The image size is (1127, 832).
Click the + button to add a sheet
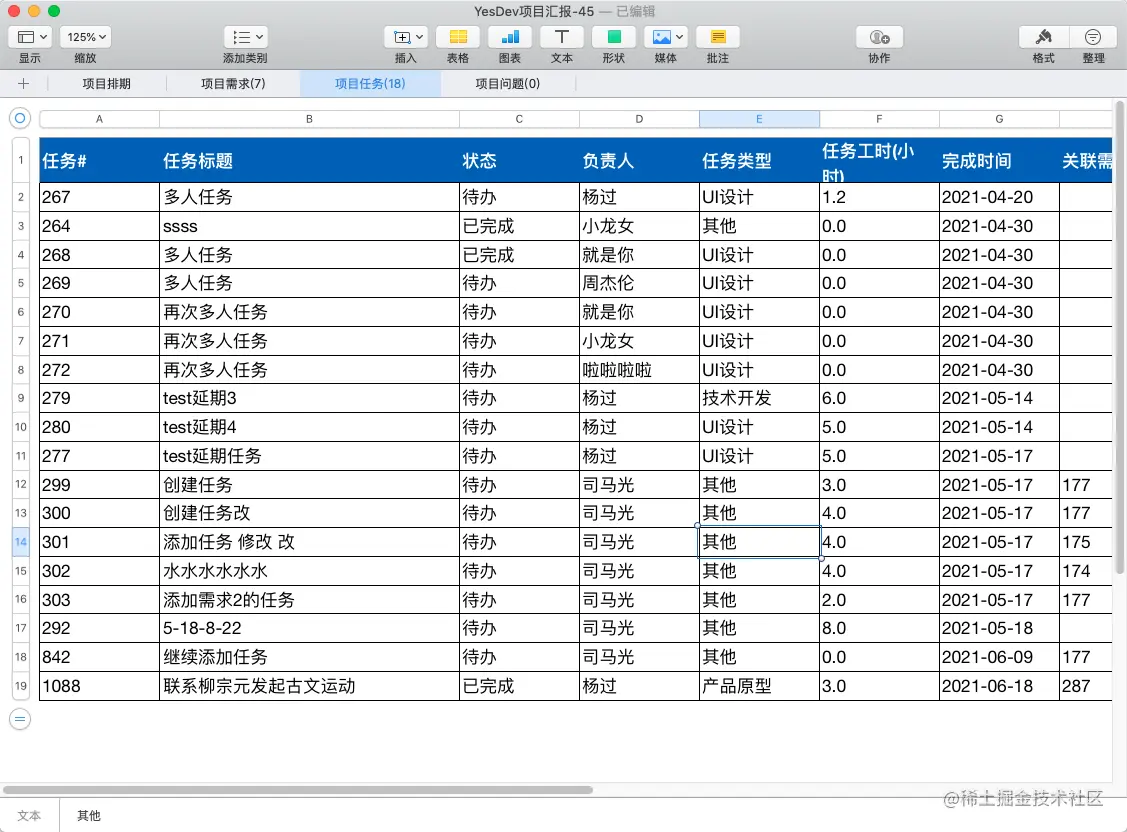point(22,84)
